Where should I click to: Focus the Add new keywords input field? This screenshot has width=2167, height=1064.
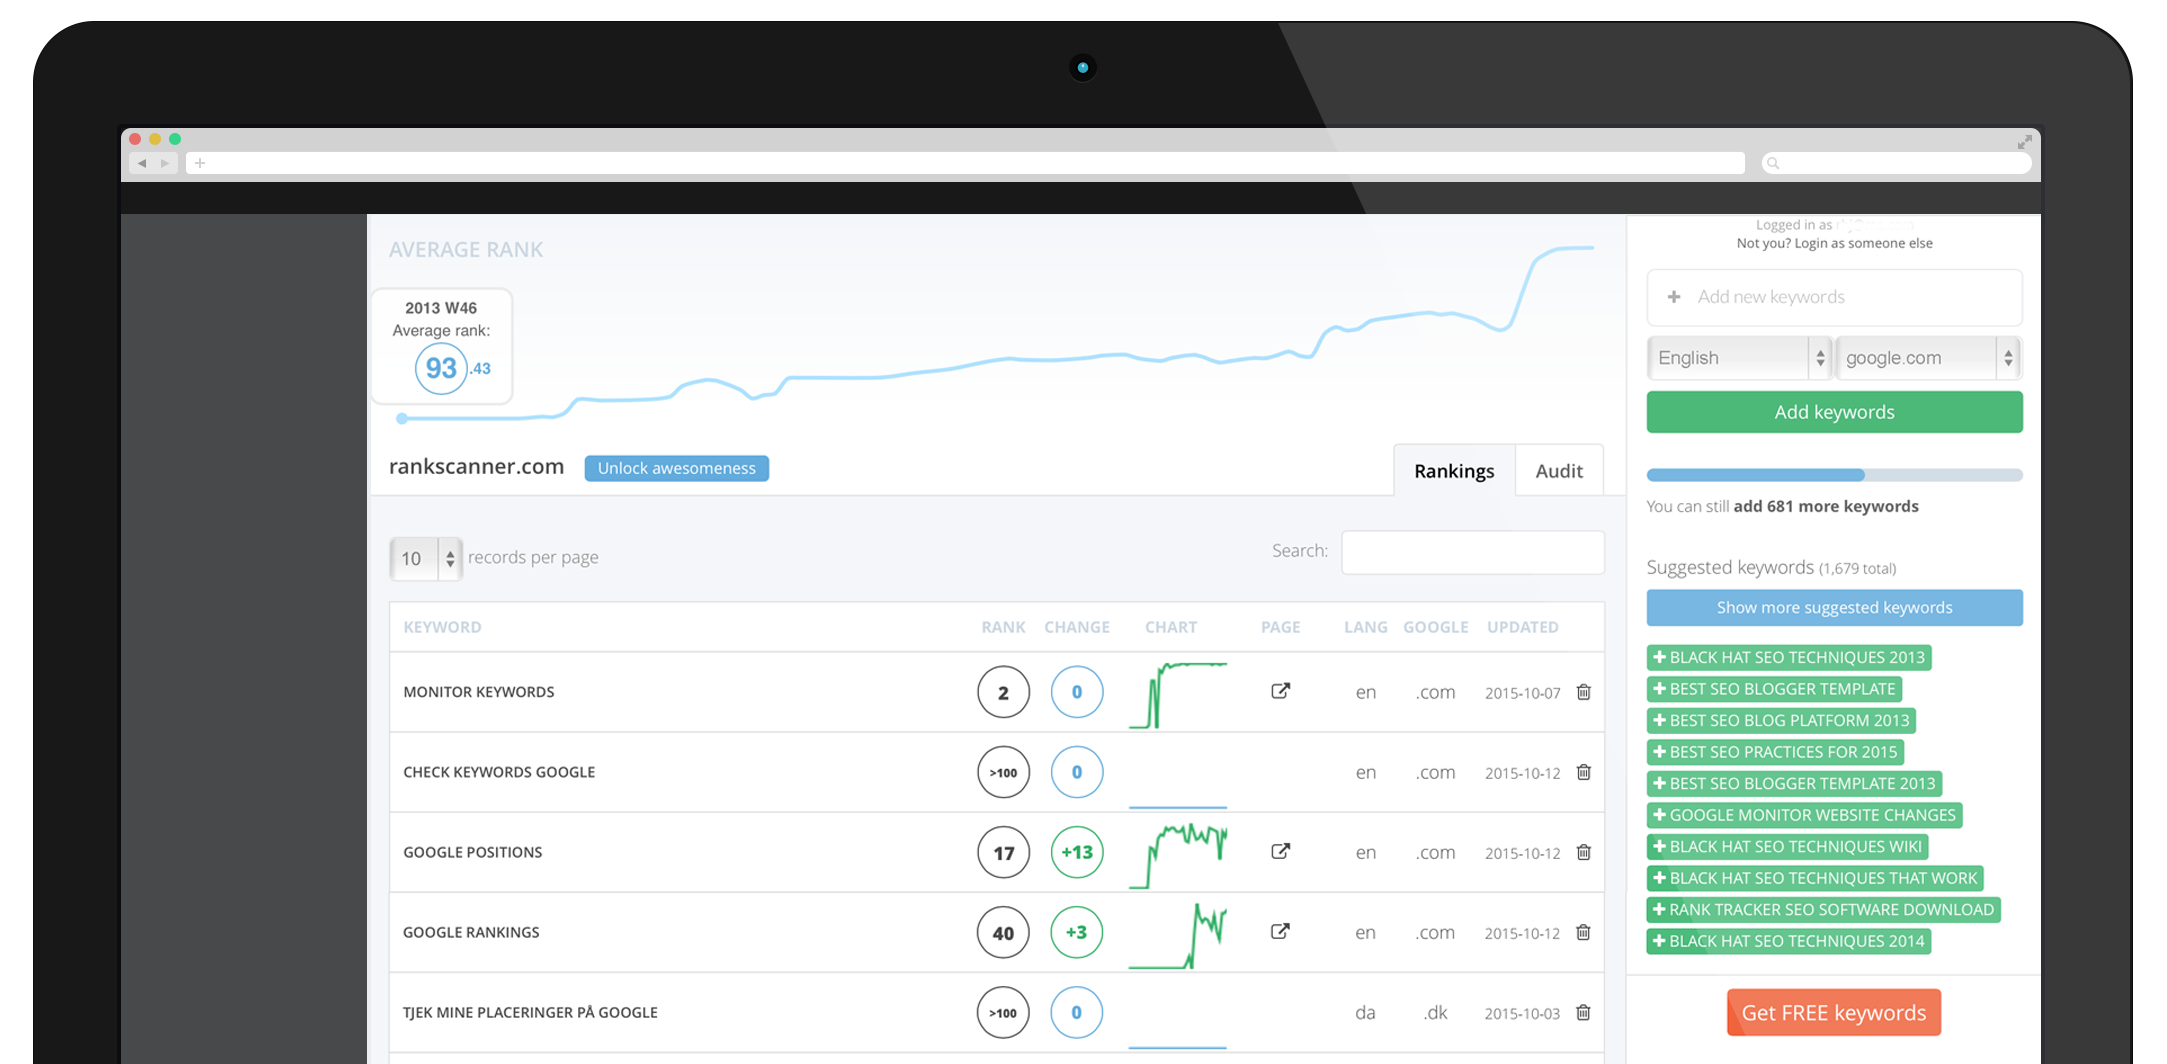[1834, 297]
